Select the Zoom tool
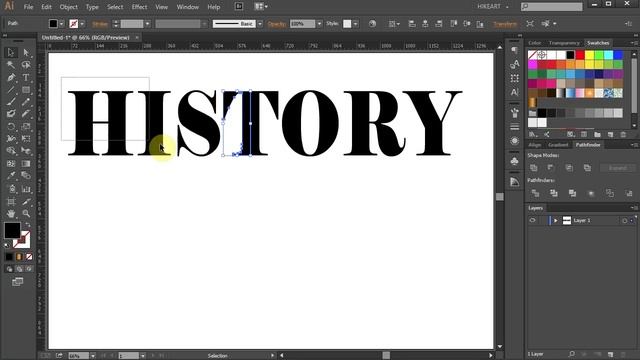 26,213
